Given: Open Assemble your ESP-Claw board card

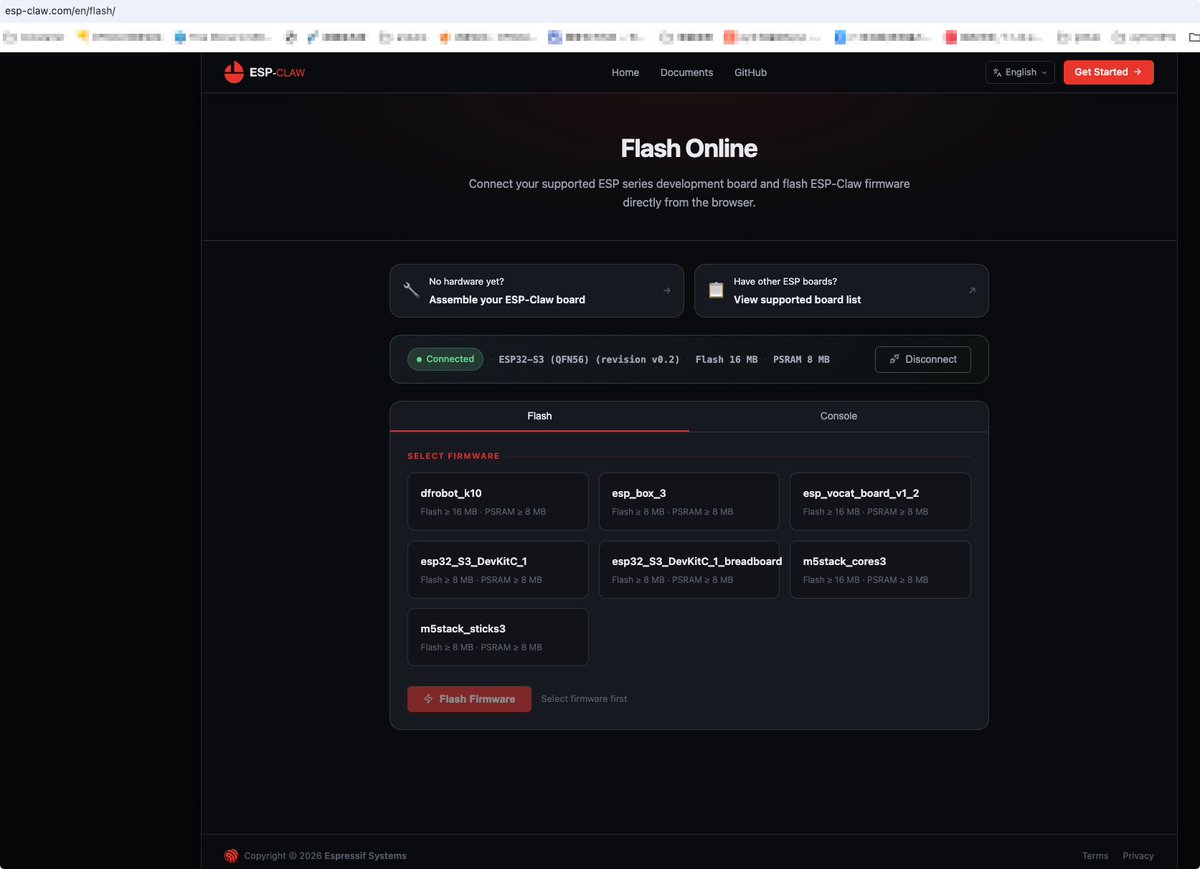Looking at the screenshot, I should 537,291.
